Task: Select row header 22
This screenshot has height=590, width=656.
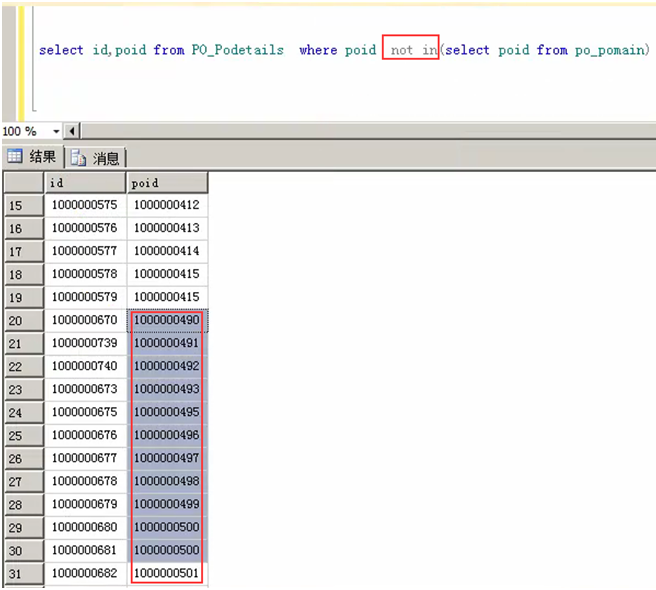Action: [24, 367]
